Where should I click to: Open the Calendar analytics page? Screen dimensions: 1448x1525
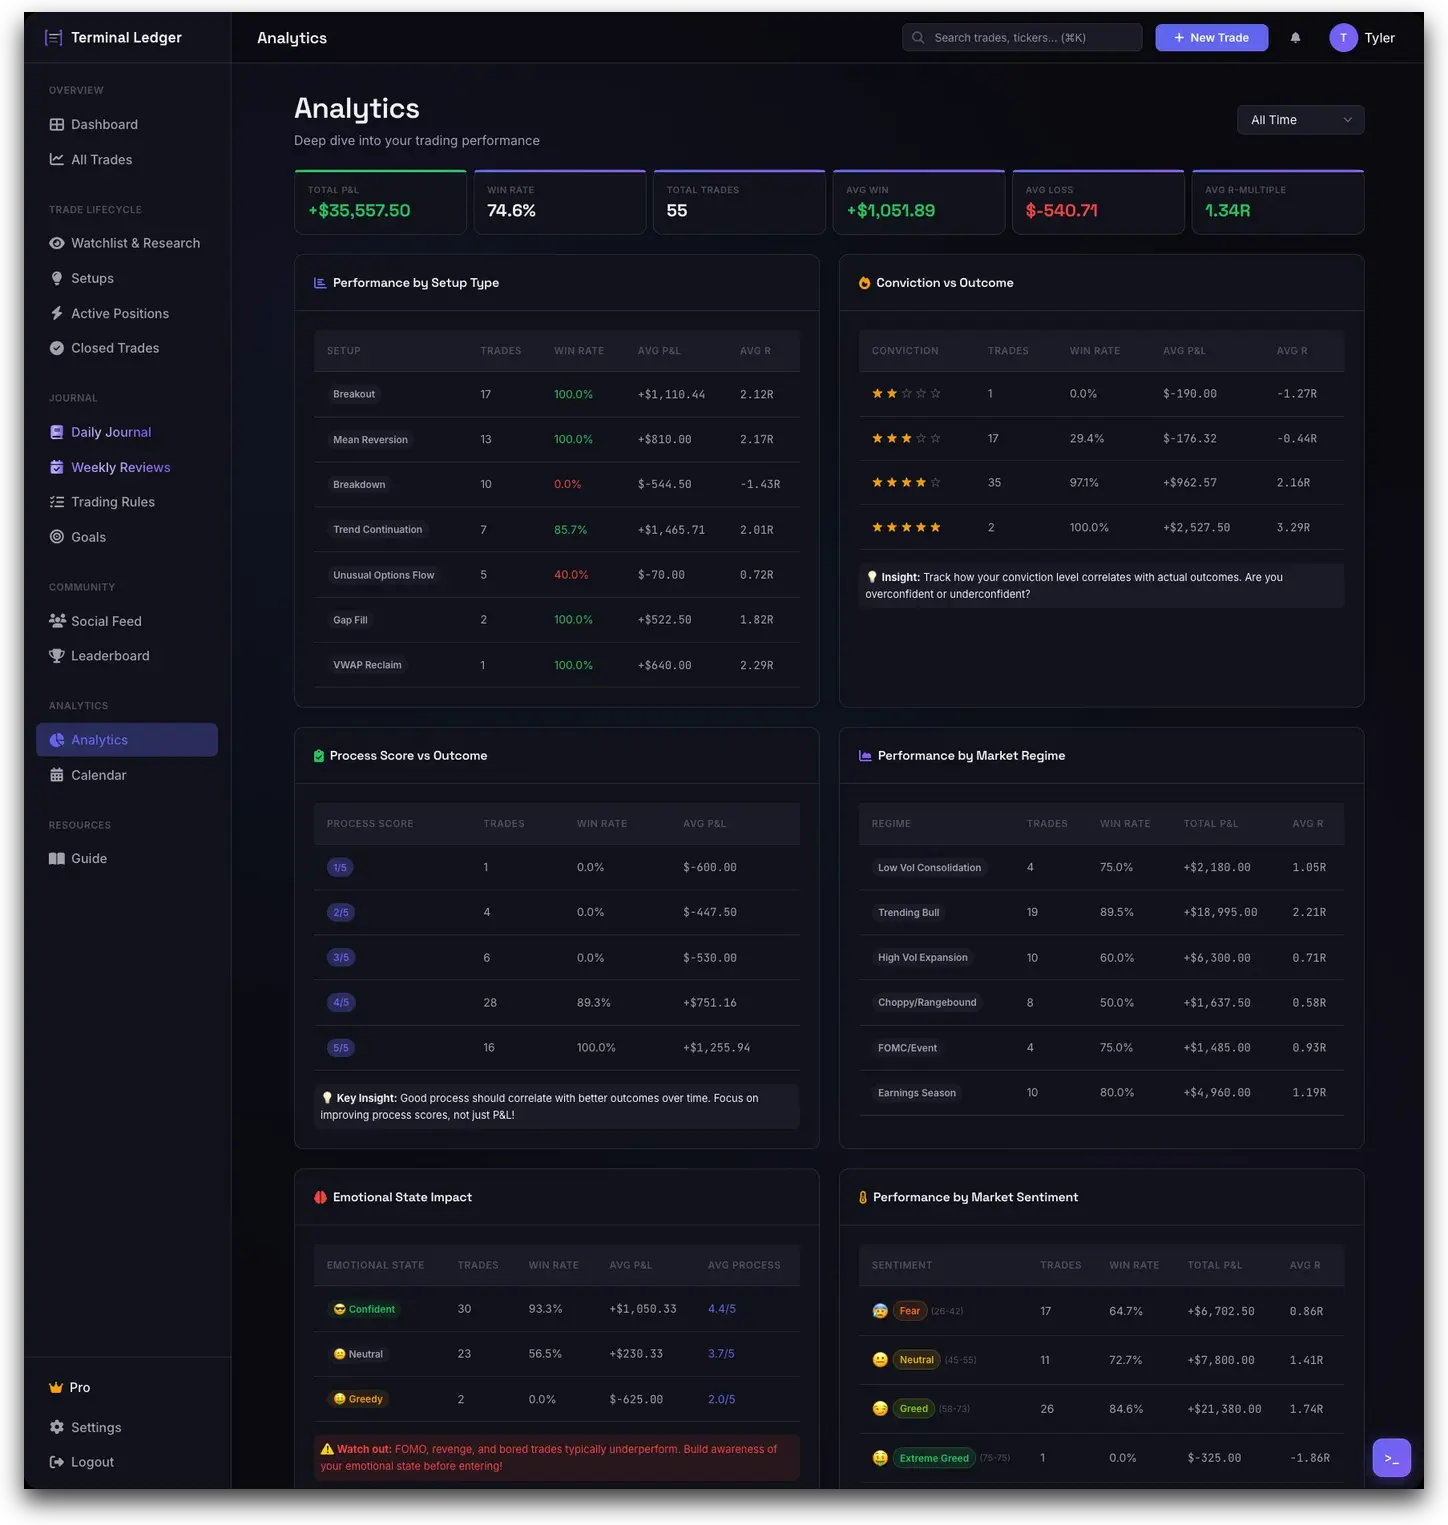point(98,774)
